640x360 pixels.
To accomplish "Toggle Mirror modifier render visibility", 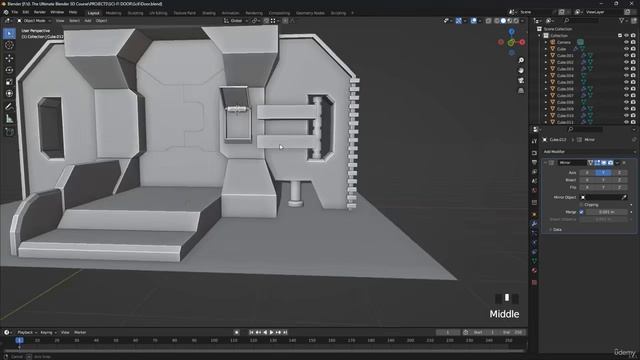I will tap(610, 163).
